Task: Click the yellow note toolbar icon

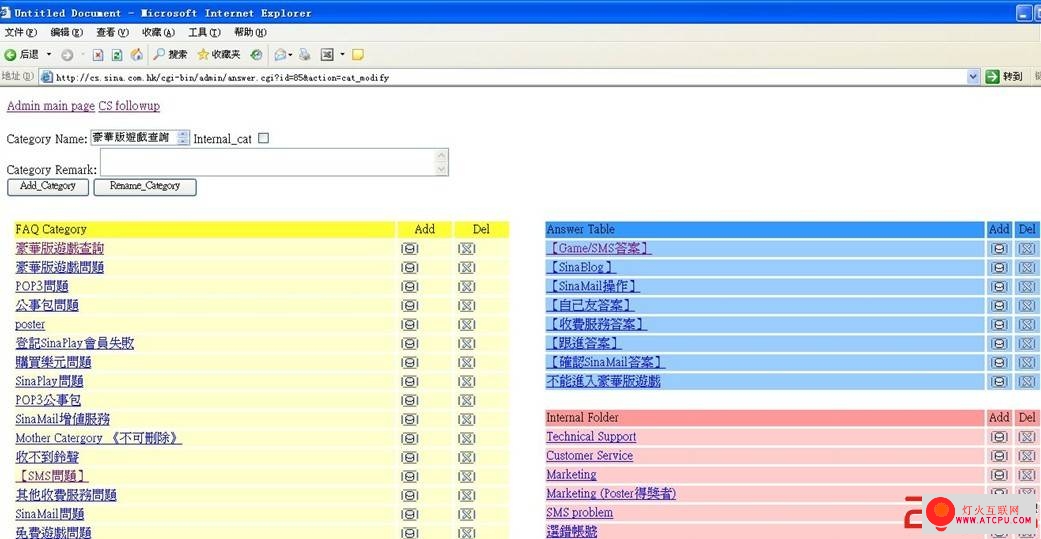Action: [x=358, y=54]
